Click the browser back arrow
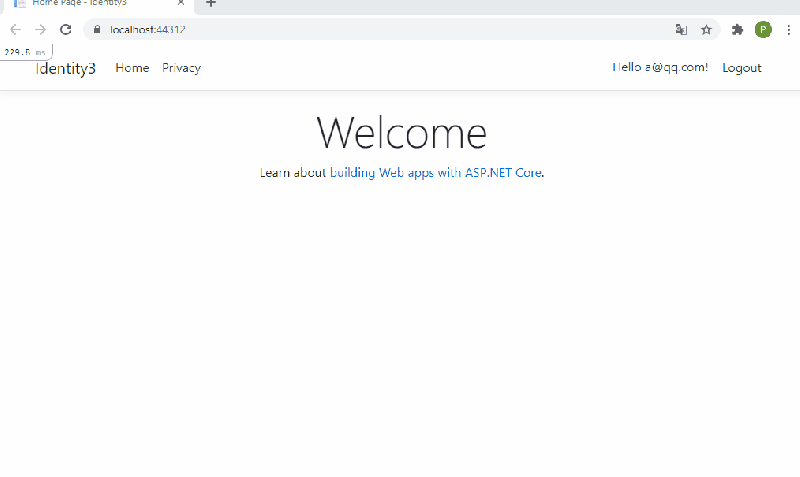Viewport: 800px width, 477px height. click(x=15, y=30)
